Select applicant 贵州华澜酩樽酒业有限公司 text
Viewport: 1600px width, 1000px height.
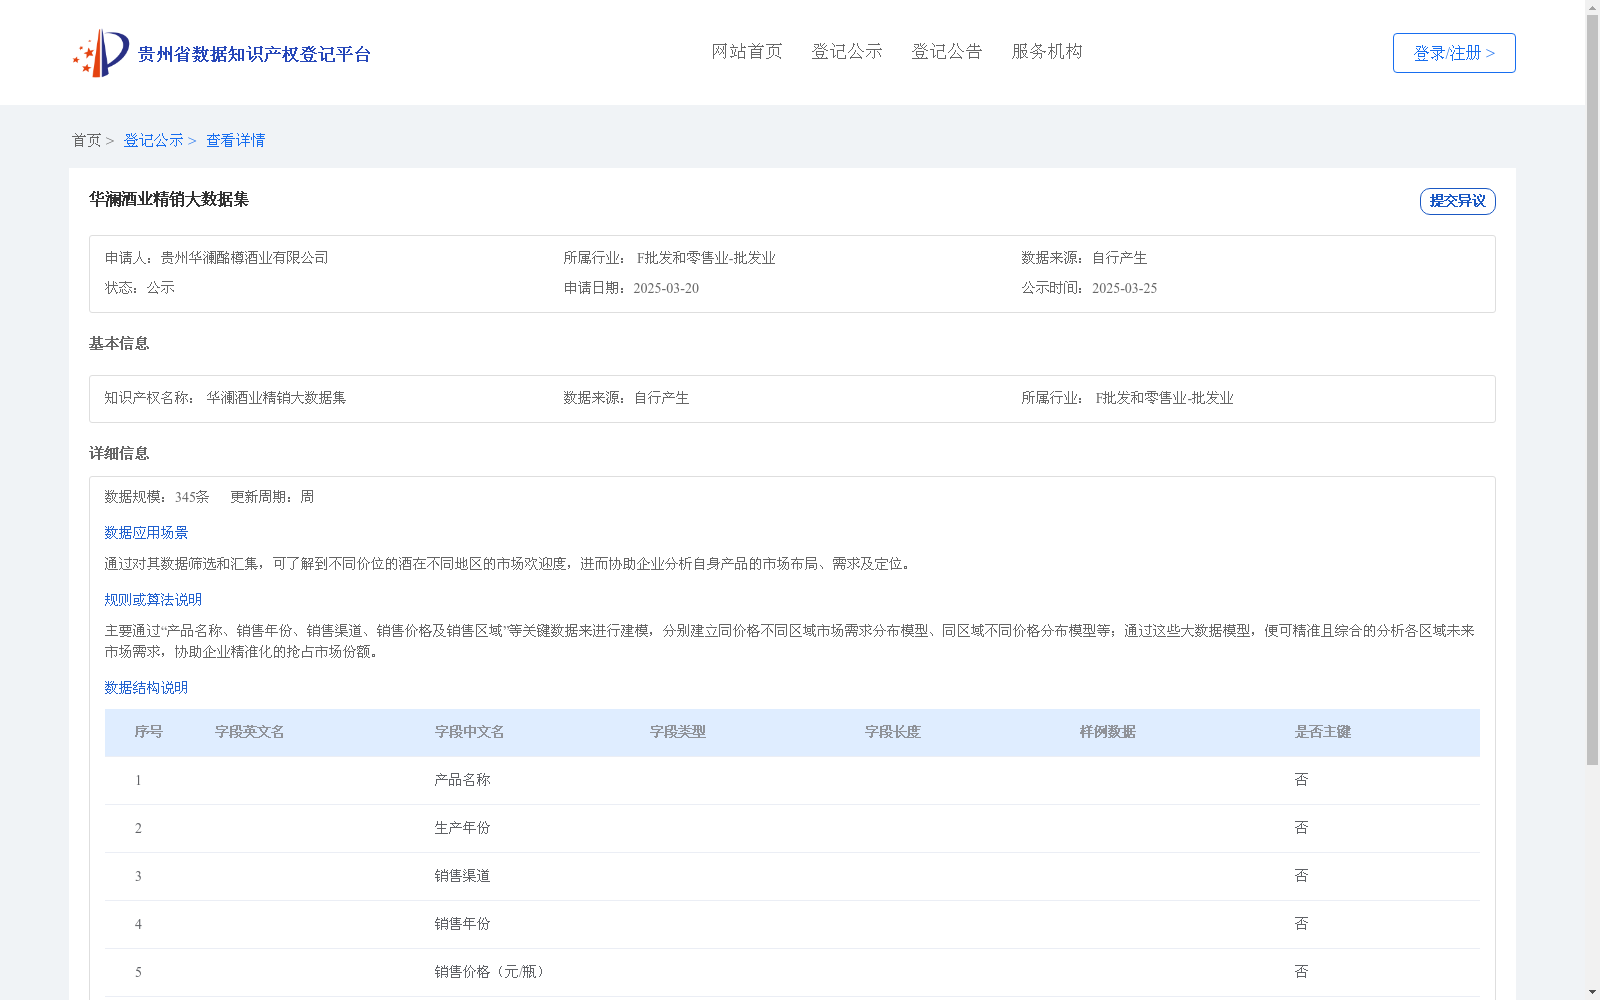245,258
